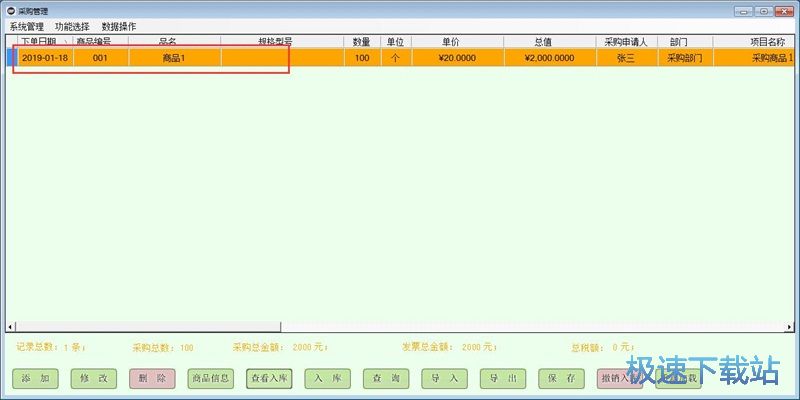
Task: Click the 添加 button
Action: tap(35, 379)
